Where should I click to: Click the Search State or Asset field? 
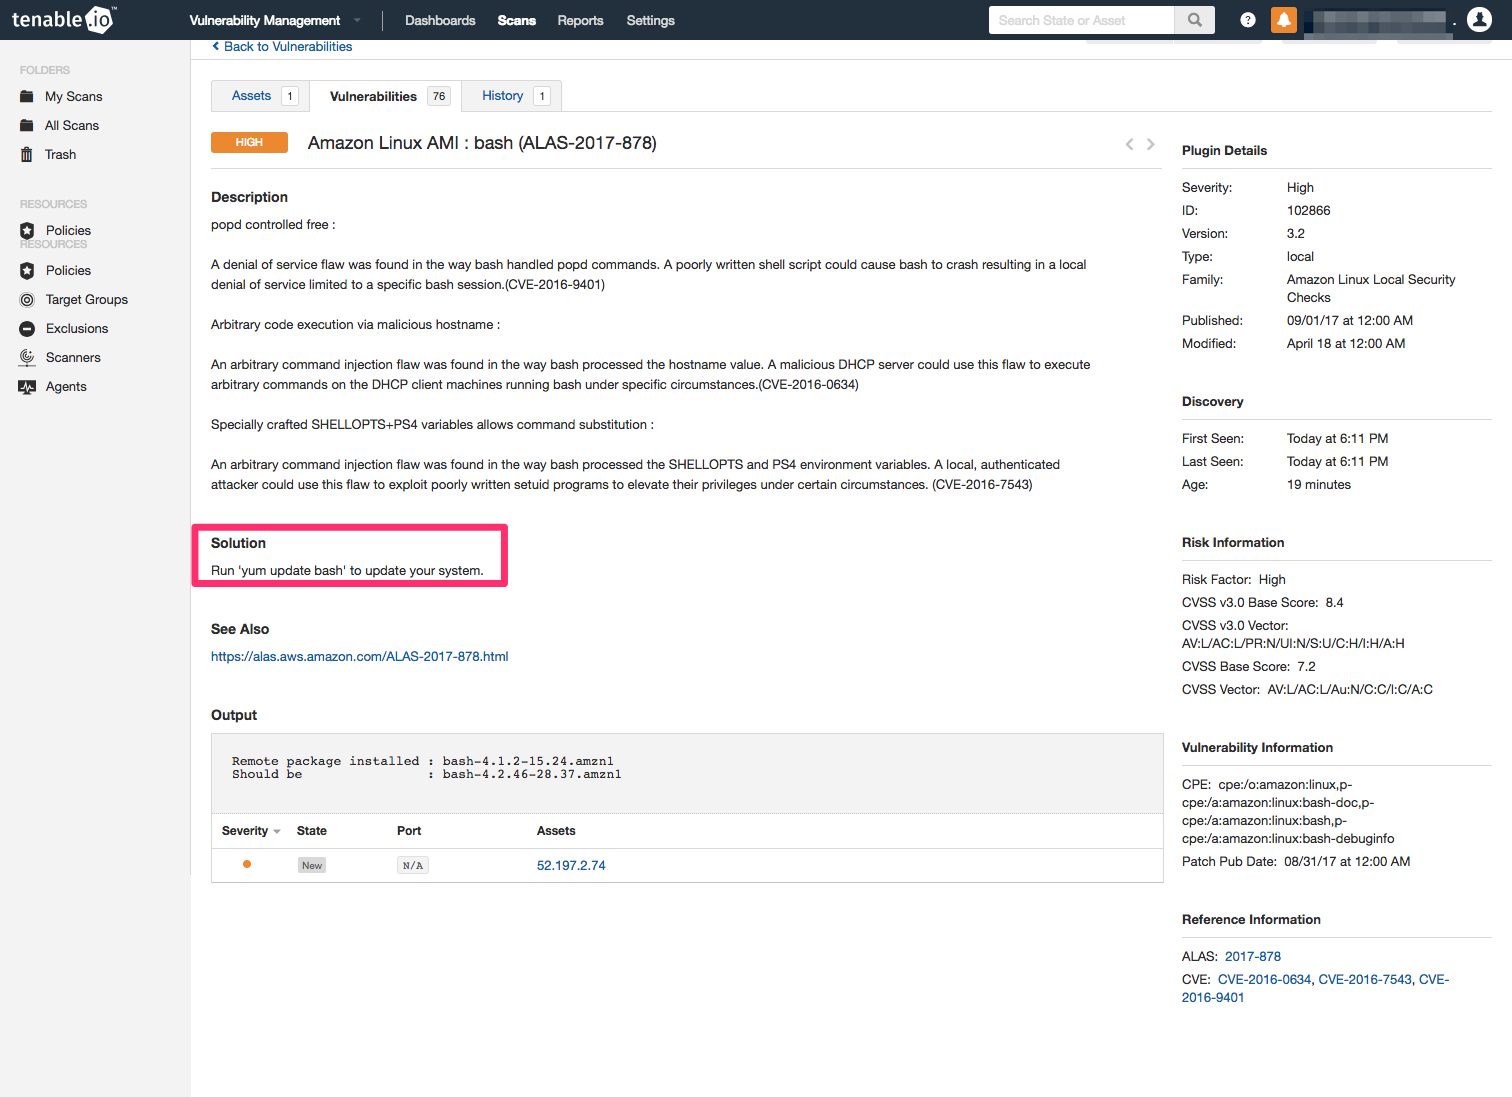pos(1080,20)
